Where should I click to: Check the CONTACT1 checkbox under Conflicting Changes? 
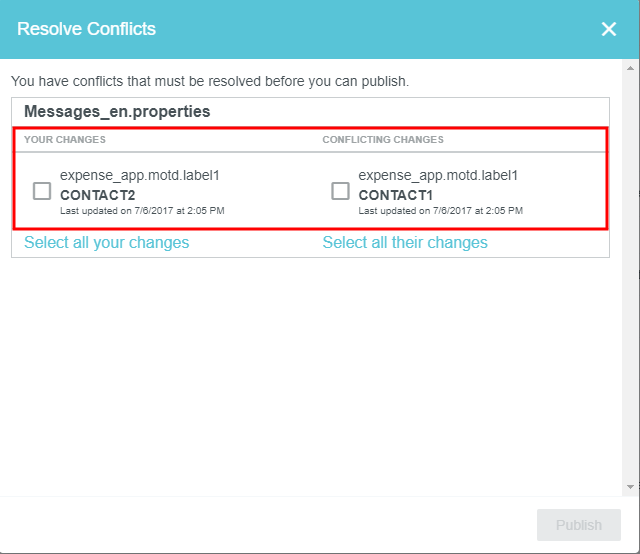coord(341,191)
